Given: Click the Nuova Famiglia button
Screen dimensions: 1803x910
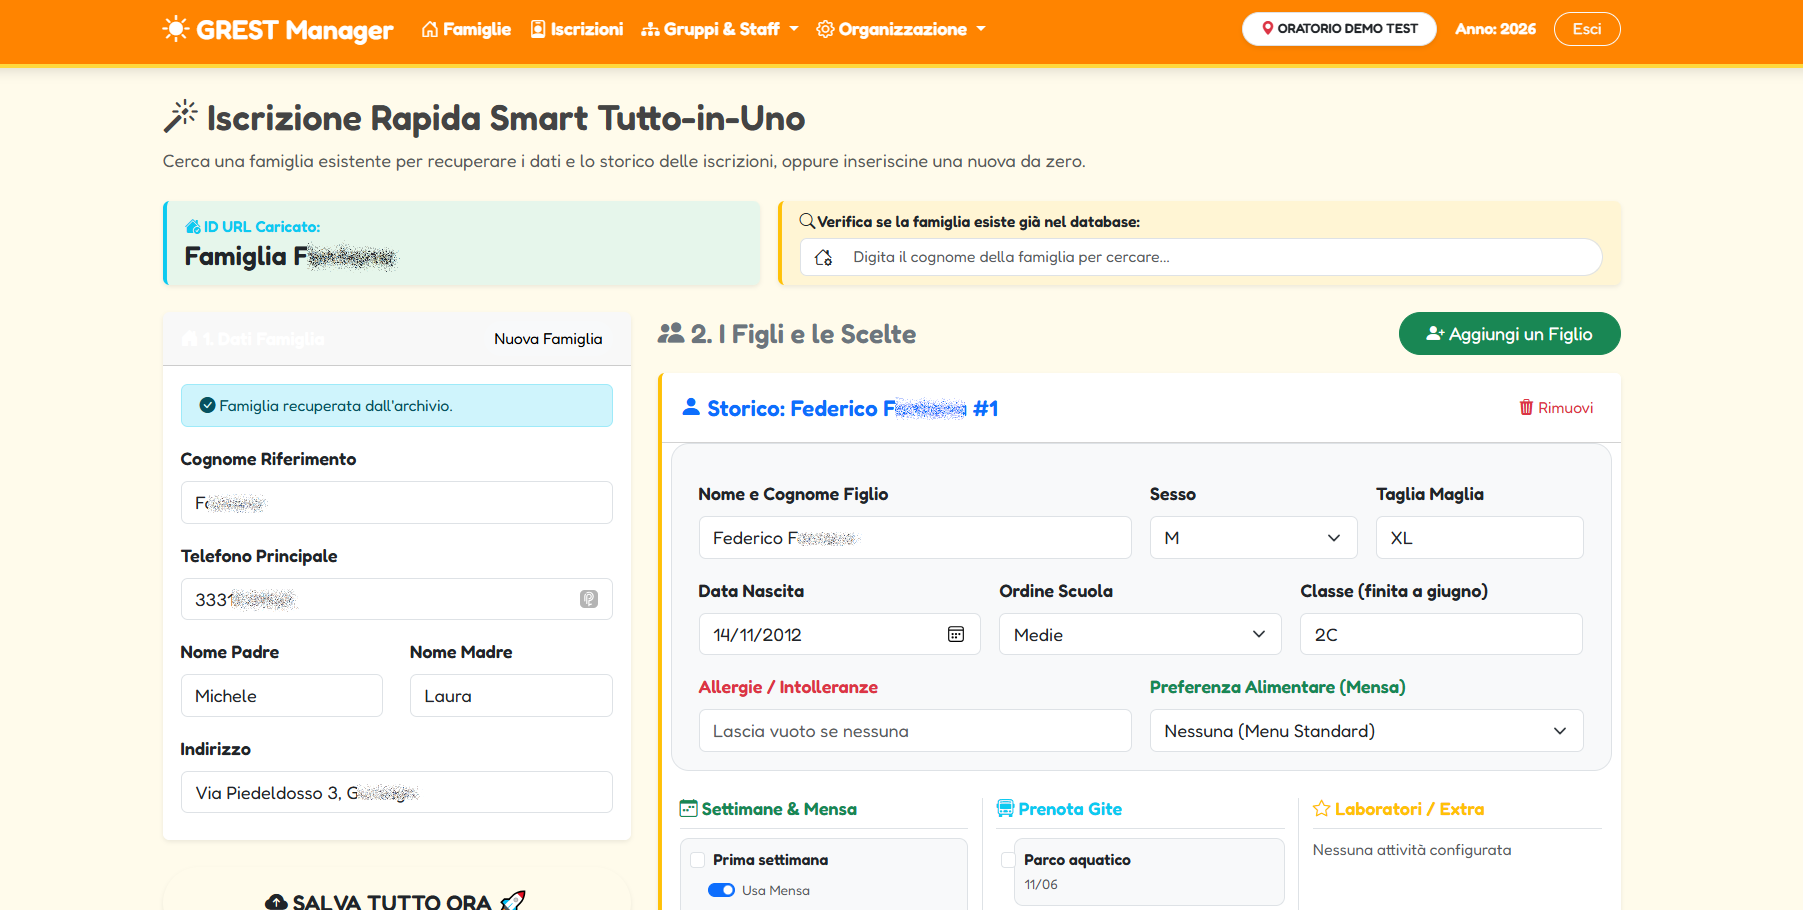Looking at the screenshot, I should (548, 339).
